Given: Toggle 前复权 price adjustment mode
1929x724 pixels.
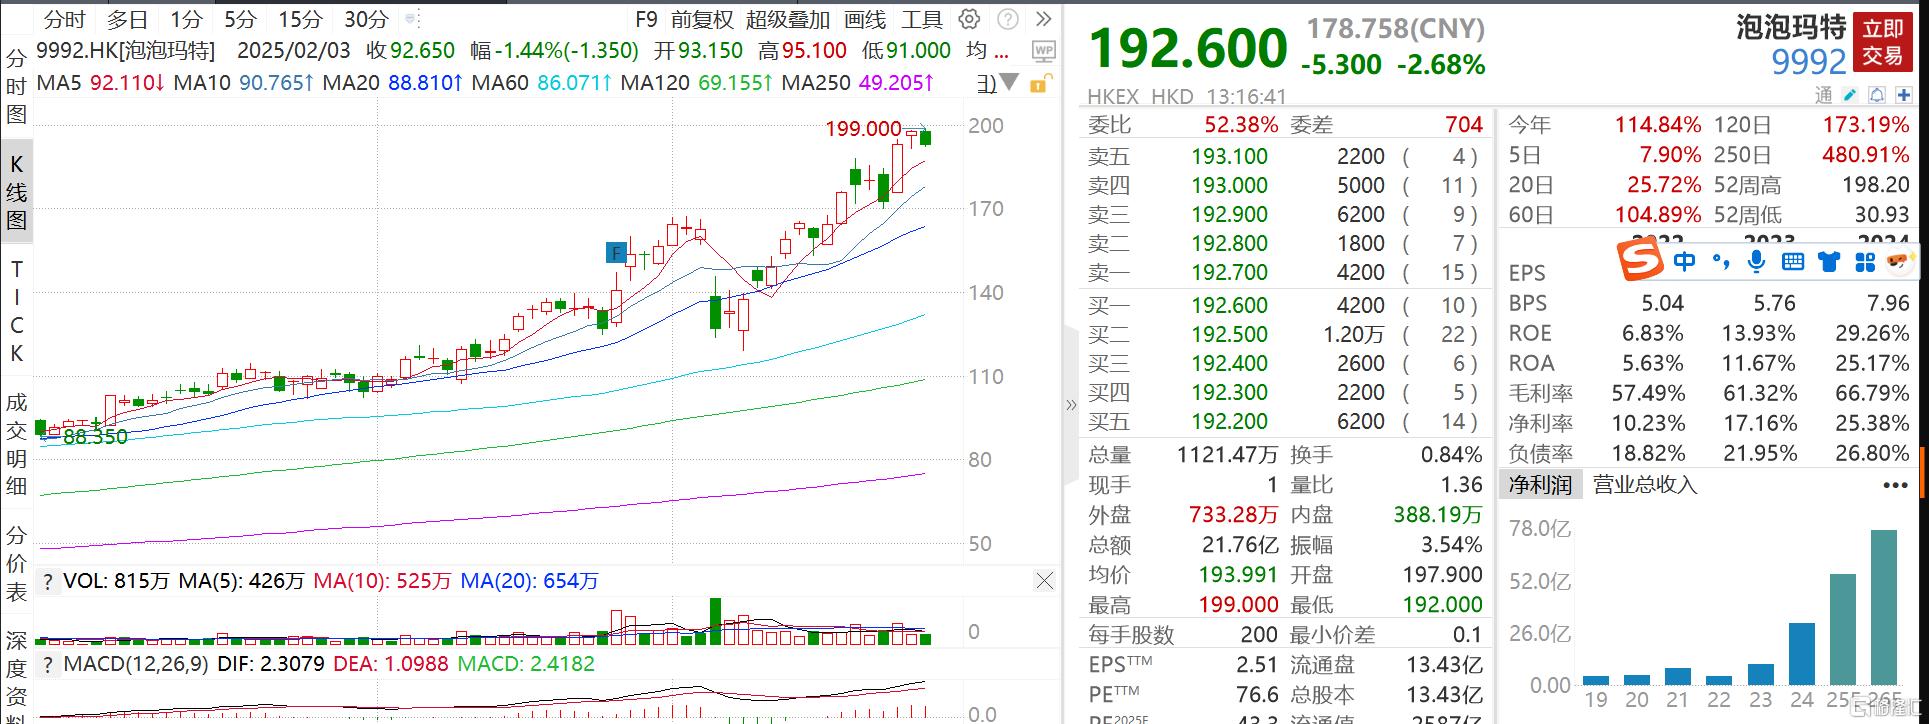Looking at the screenshot, I should point(702,19).
